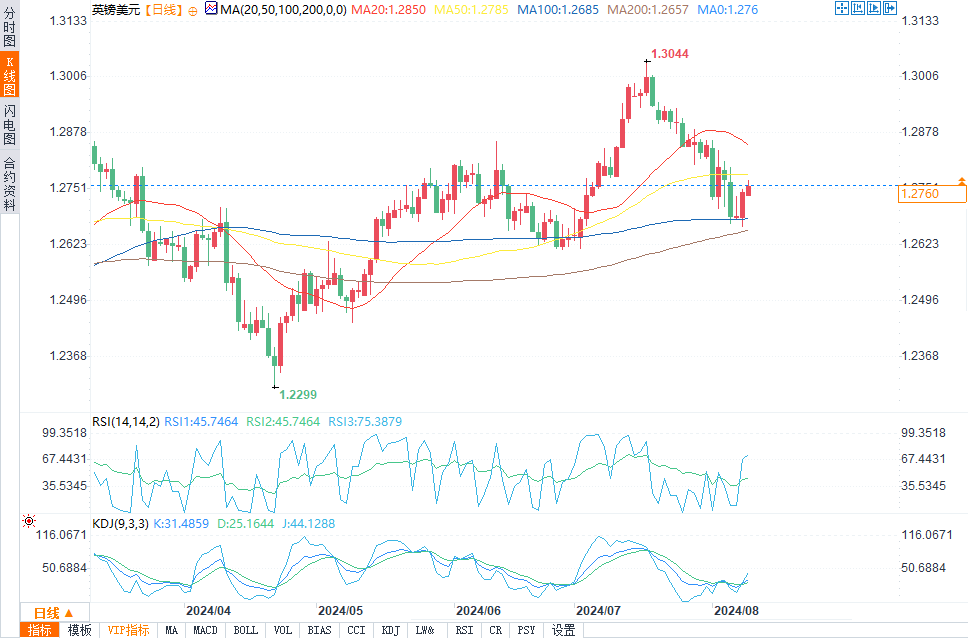Click the 2024/05 date label on the time axis
The image size is (968, 638).
pos(340,611)
